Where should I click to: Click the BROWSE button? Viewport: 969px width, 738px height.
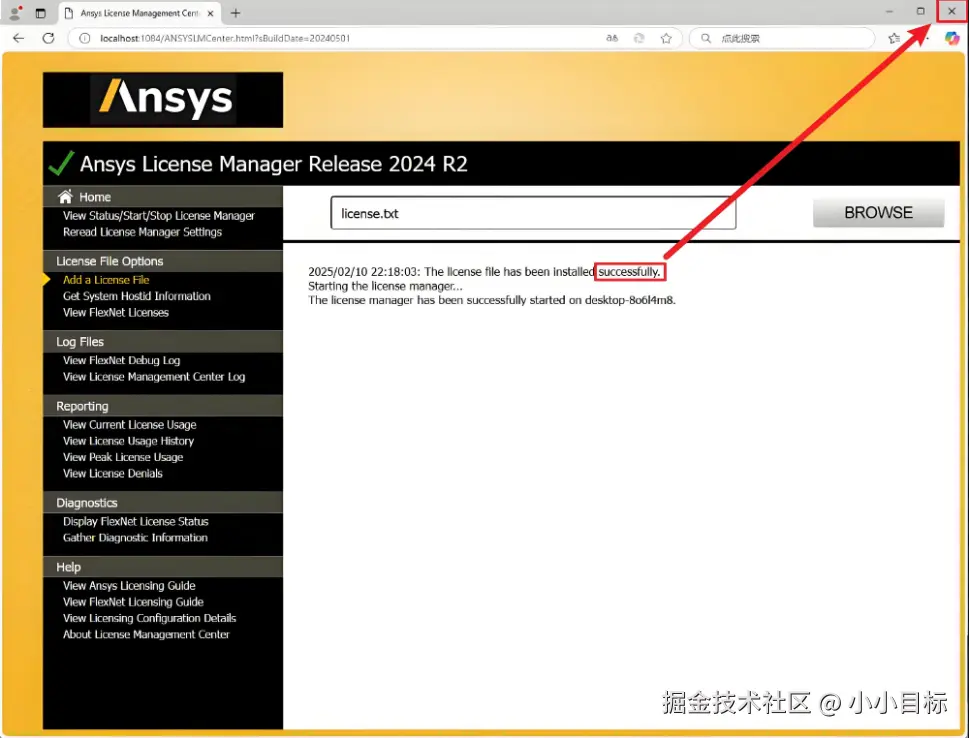[x=878, y=213]
